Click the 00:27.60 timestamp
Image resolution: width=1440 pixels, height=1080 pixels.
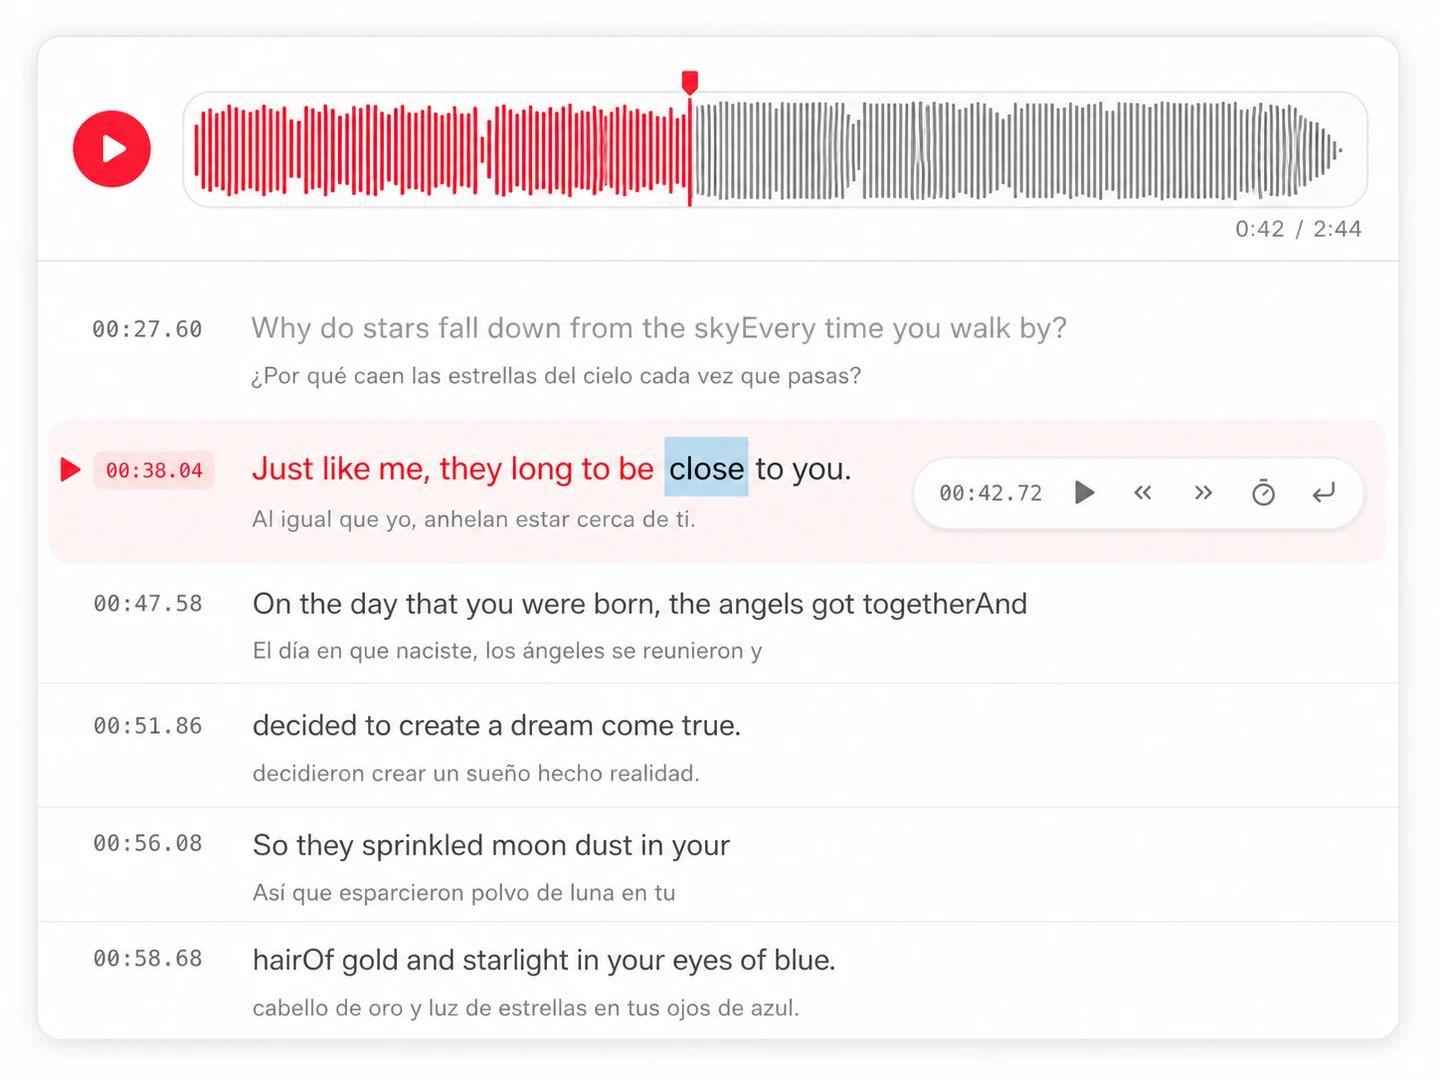147,329
